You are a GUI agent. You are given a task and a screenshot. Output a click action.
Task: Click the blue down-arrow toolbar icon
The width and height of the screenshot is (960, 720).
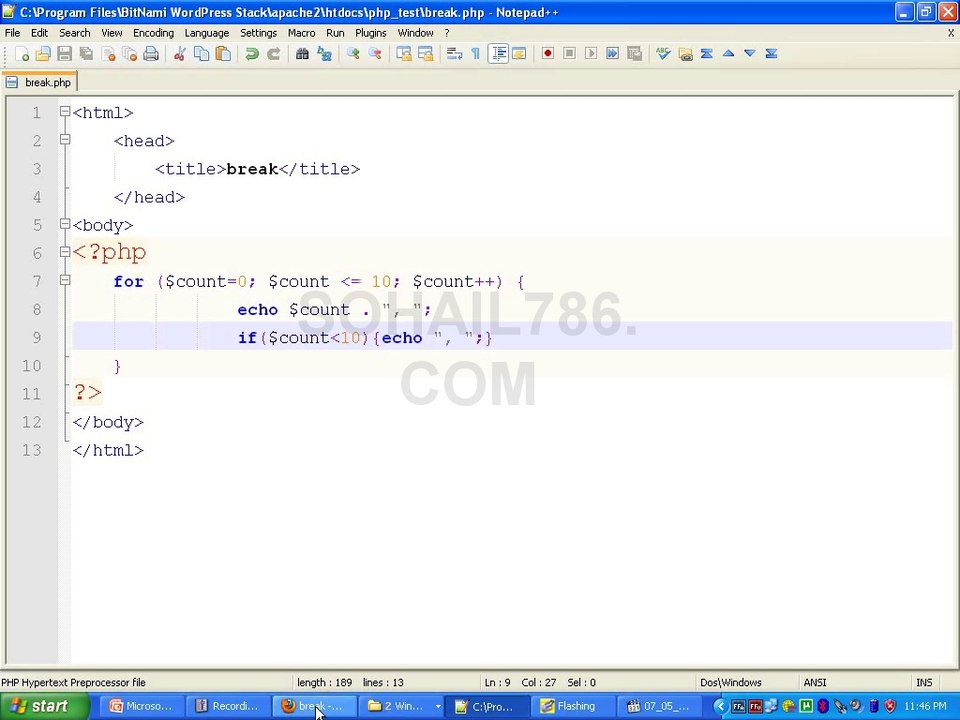point(749,54)
